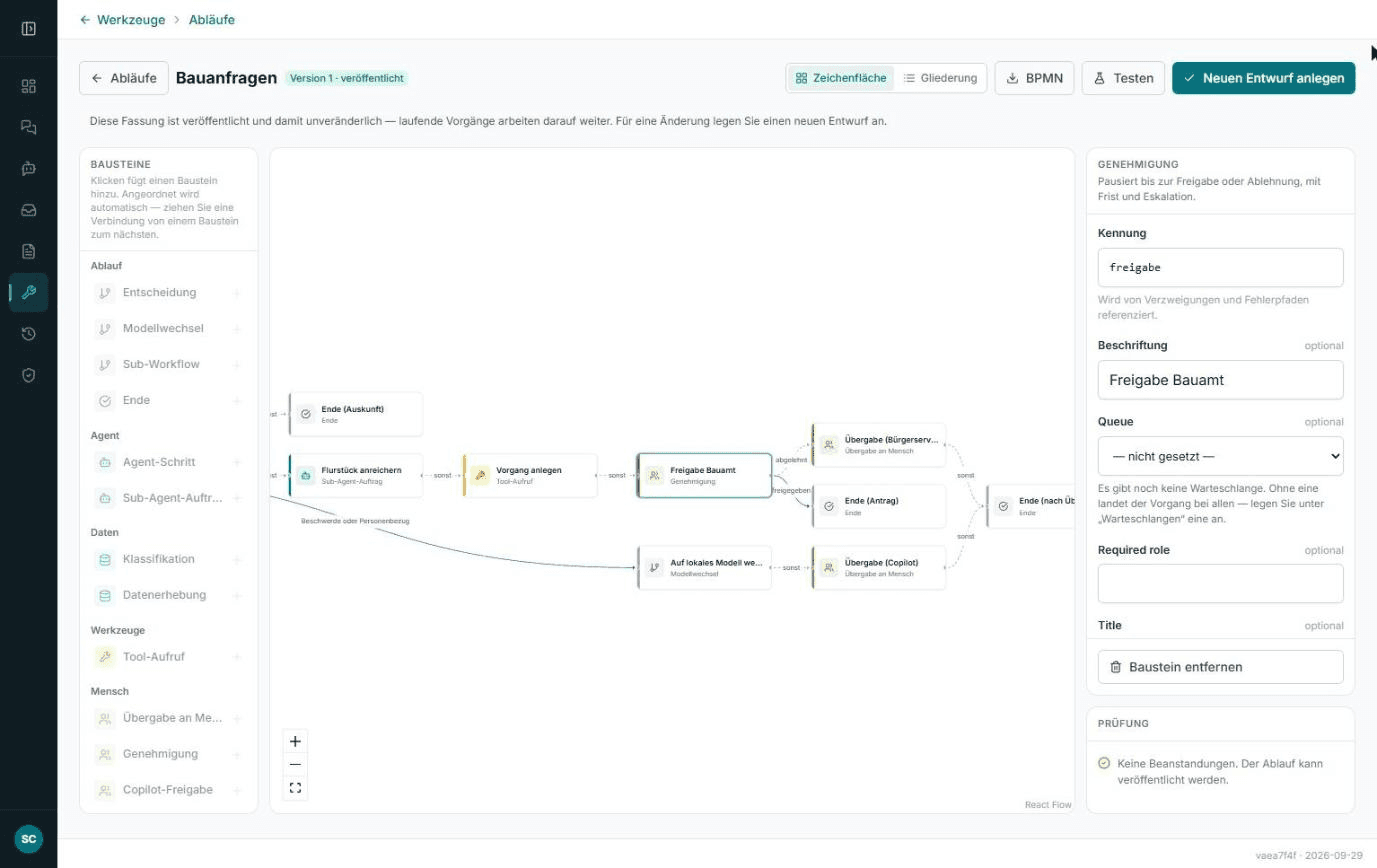Select the Freigabe Bauamt node

(705, 475)
